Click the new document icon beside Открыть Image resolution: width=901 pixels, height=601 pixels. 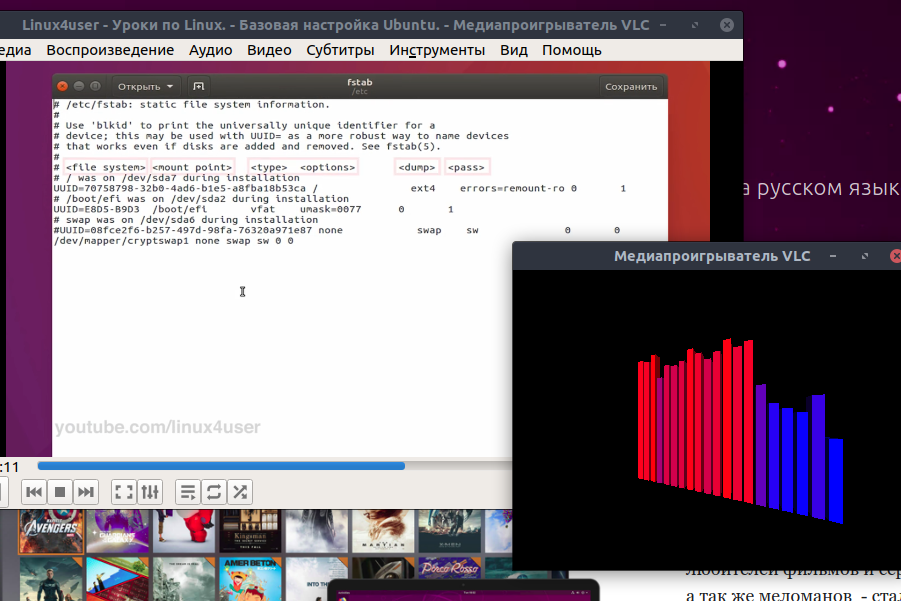tap(198, 87)
